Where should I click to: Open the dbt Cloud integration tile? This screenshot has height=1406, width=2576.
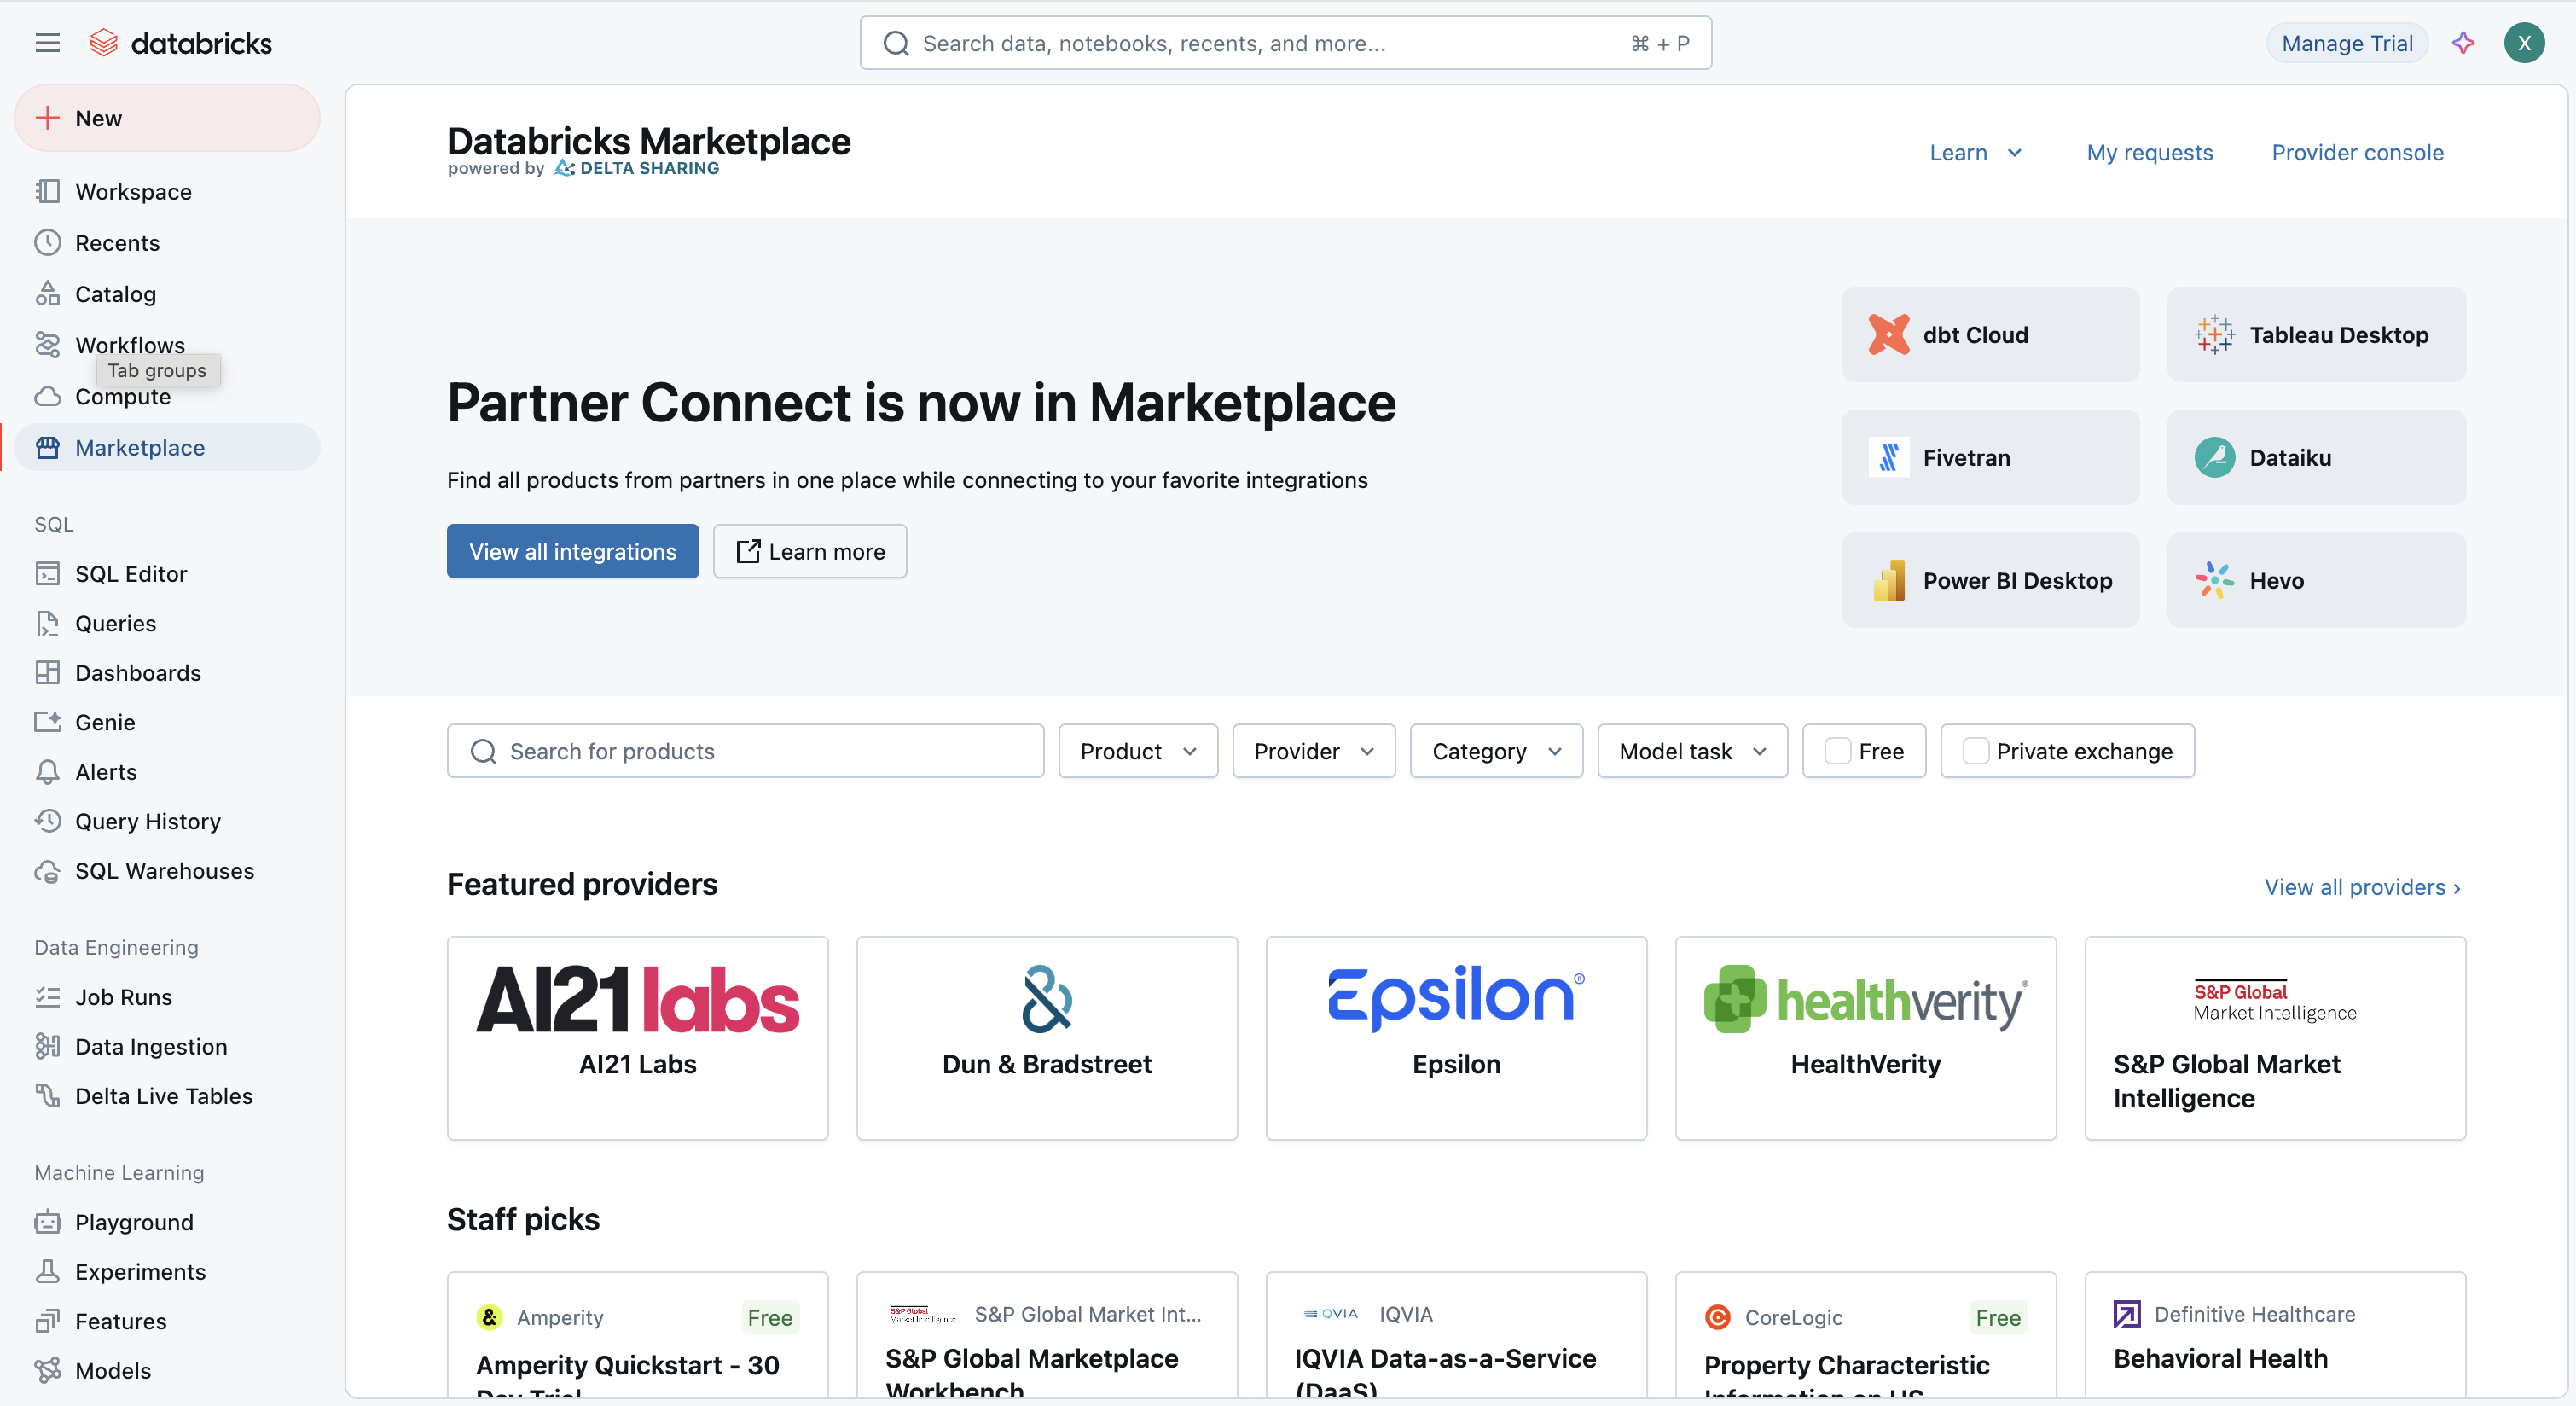pyautogui.click(x=1990, y=334)
